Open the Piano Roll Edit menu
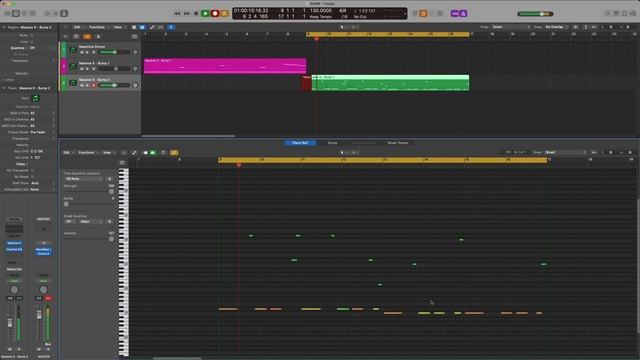 coord(67,153)
